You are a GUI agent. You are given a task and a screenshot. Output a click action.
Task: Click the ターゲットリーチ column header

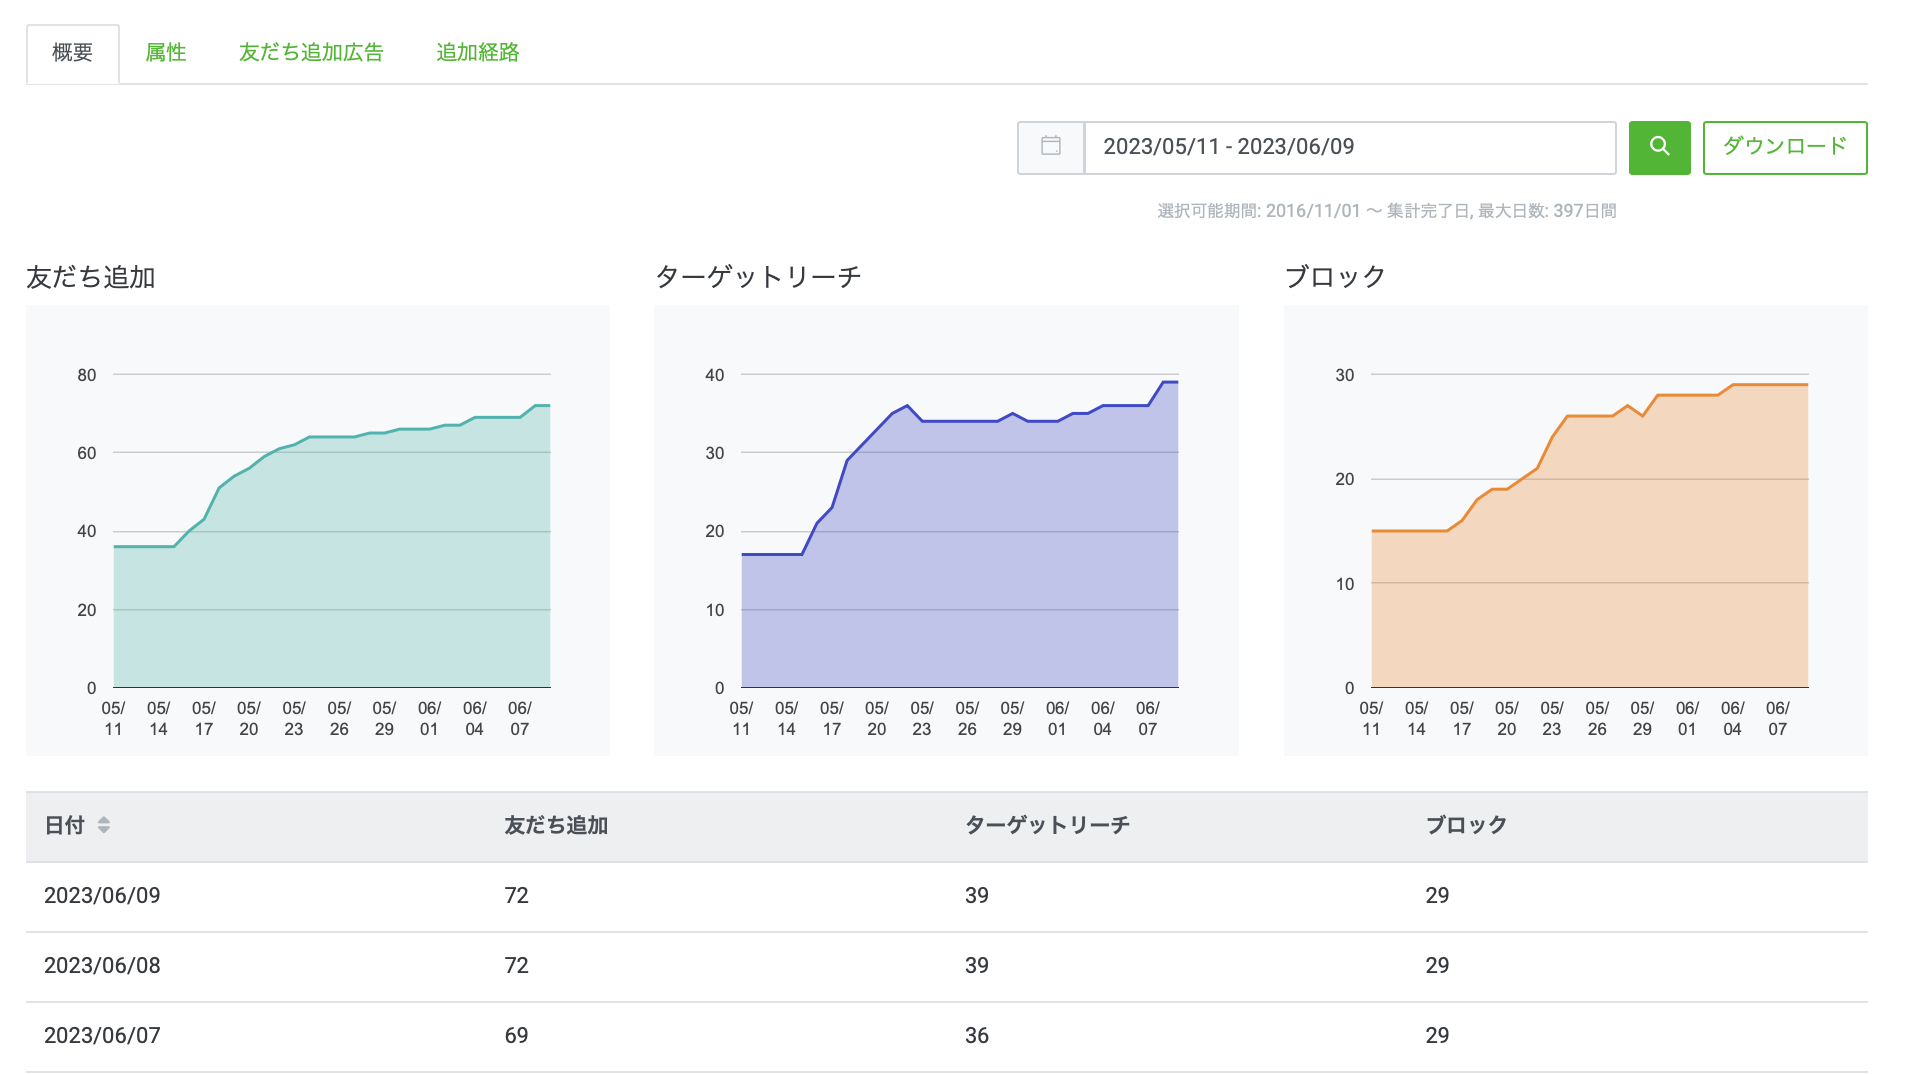tap(1047, 826)
